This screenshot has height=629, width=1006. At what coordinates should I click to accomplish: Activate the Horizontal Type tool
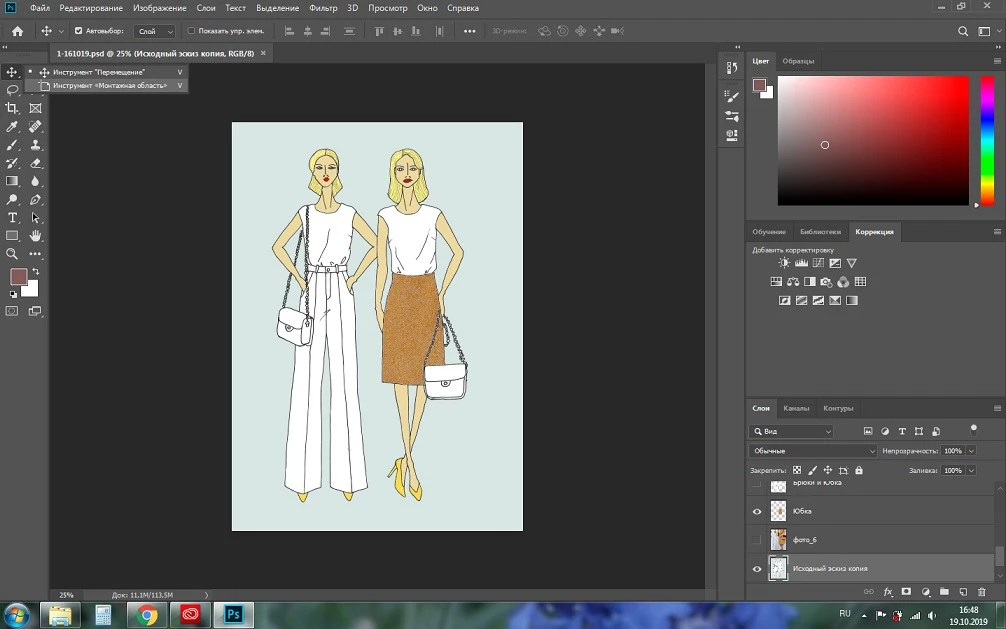tap(12, 217)
